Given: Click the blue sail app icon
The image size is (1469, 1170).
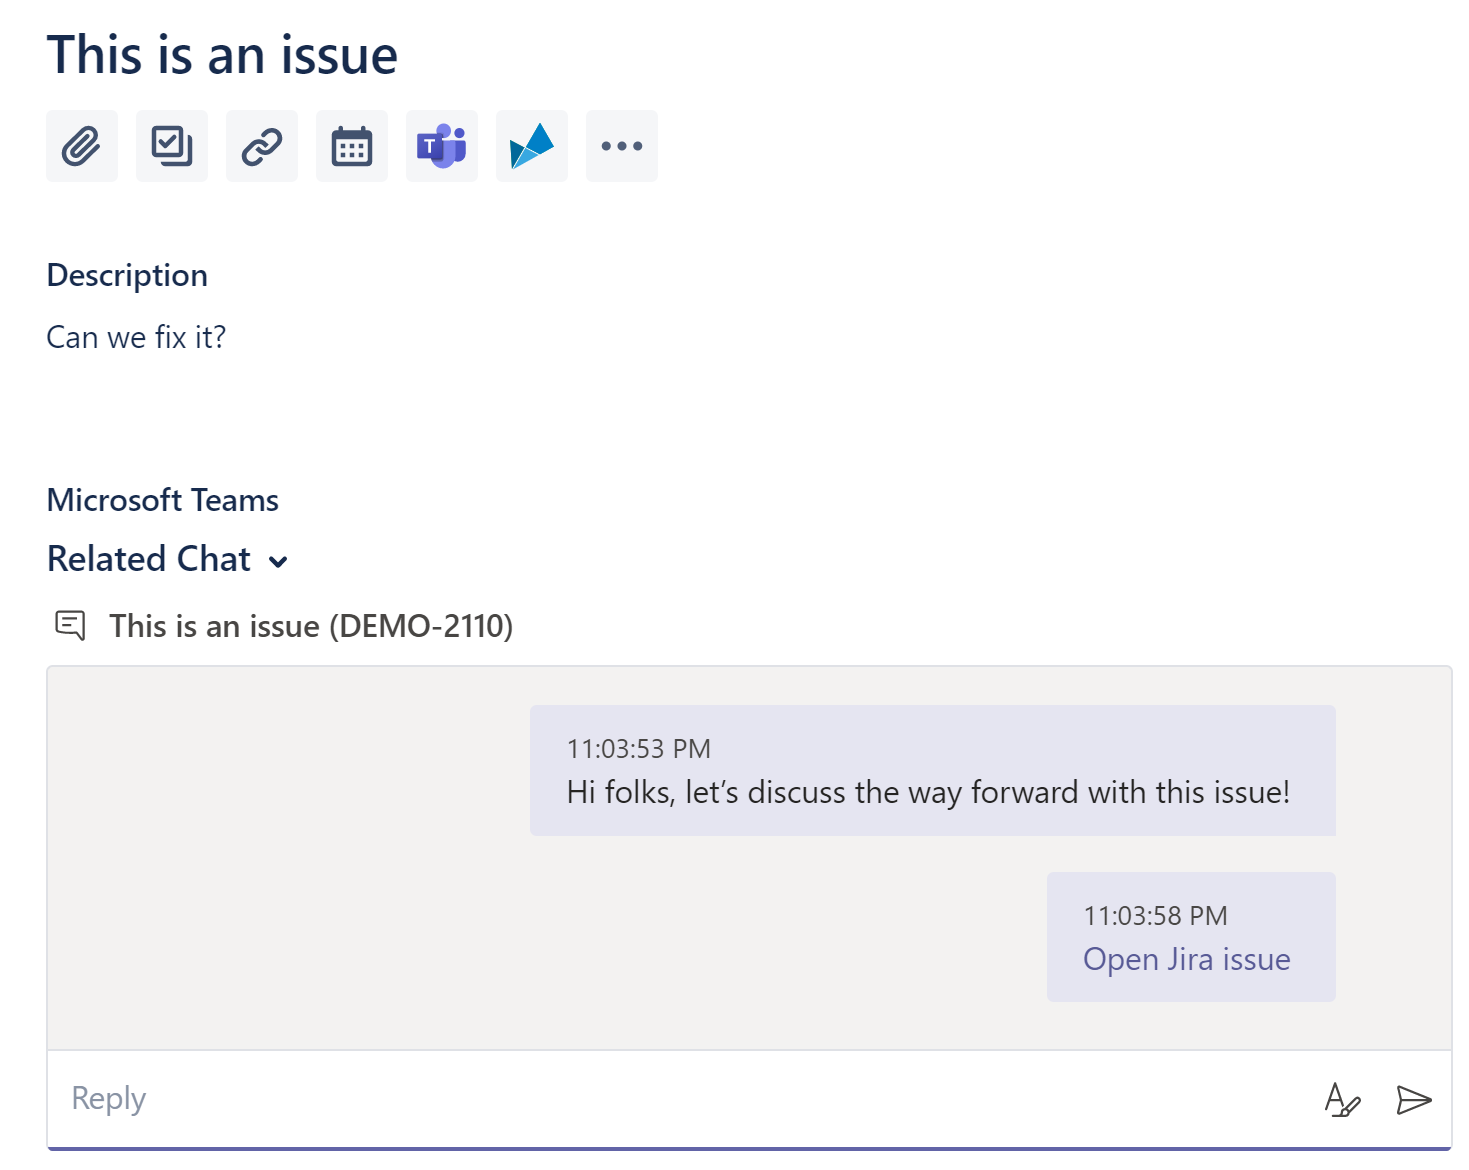Looking at the screenshot, I should 532,146.
